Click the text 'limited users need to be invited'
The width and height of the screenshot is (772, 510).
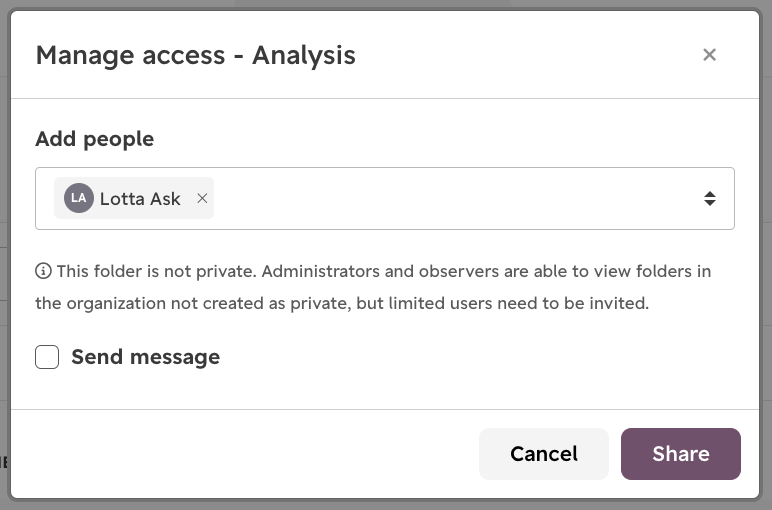point(519,303)
